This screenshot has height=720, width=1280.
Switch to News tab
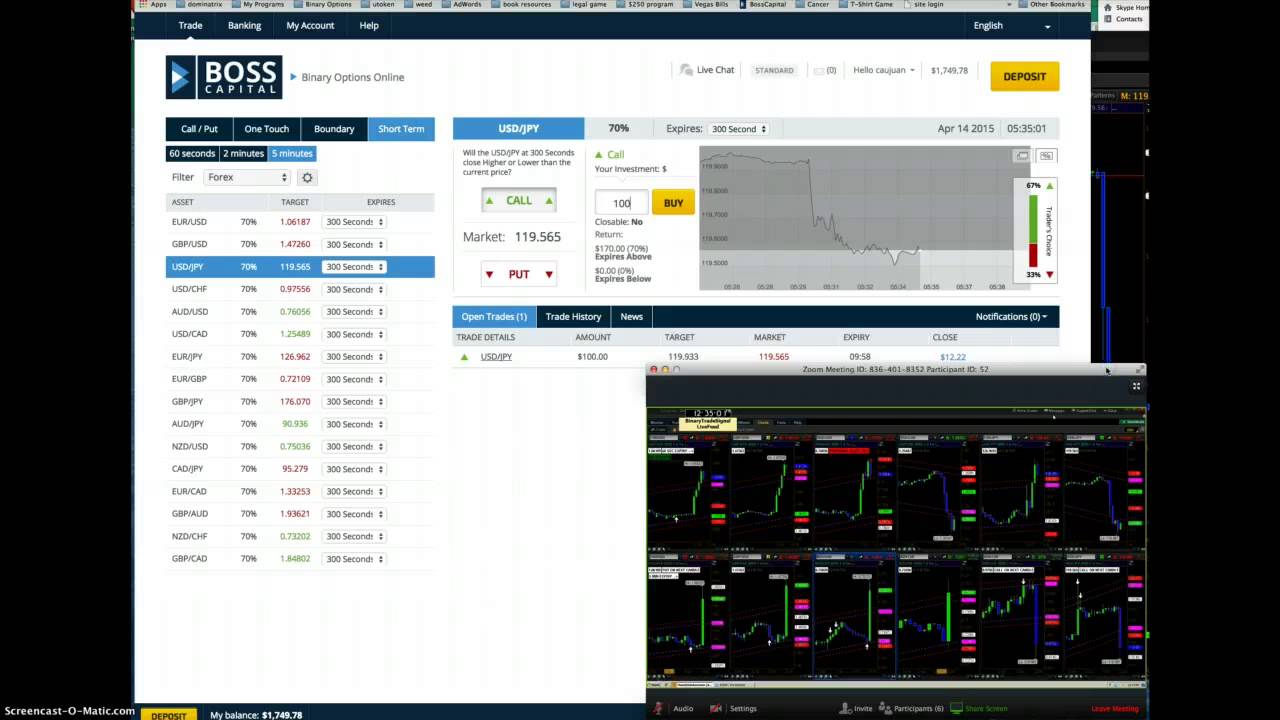click(631, 317)
